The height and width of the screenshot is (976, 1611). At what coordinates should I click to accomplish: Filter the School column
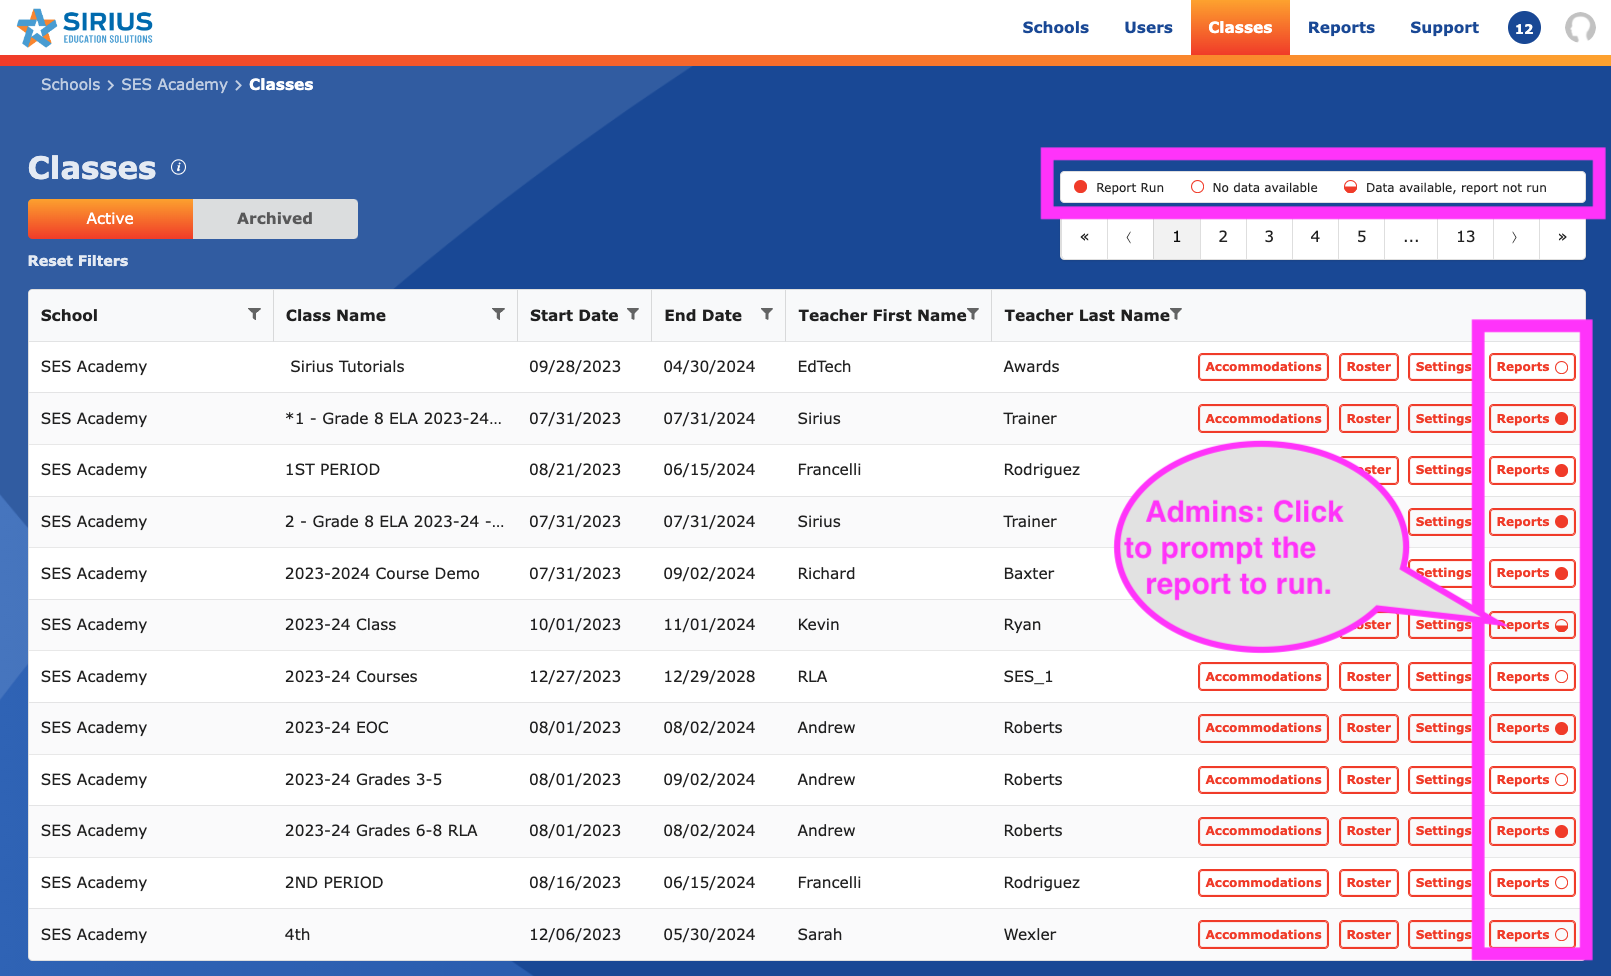pyautogui.click(x=254, y=314)
